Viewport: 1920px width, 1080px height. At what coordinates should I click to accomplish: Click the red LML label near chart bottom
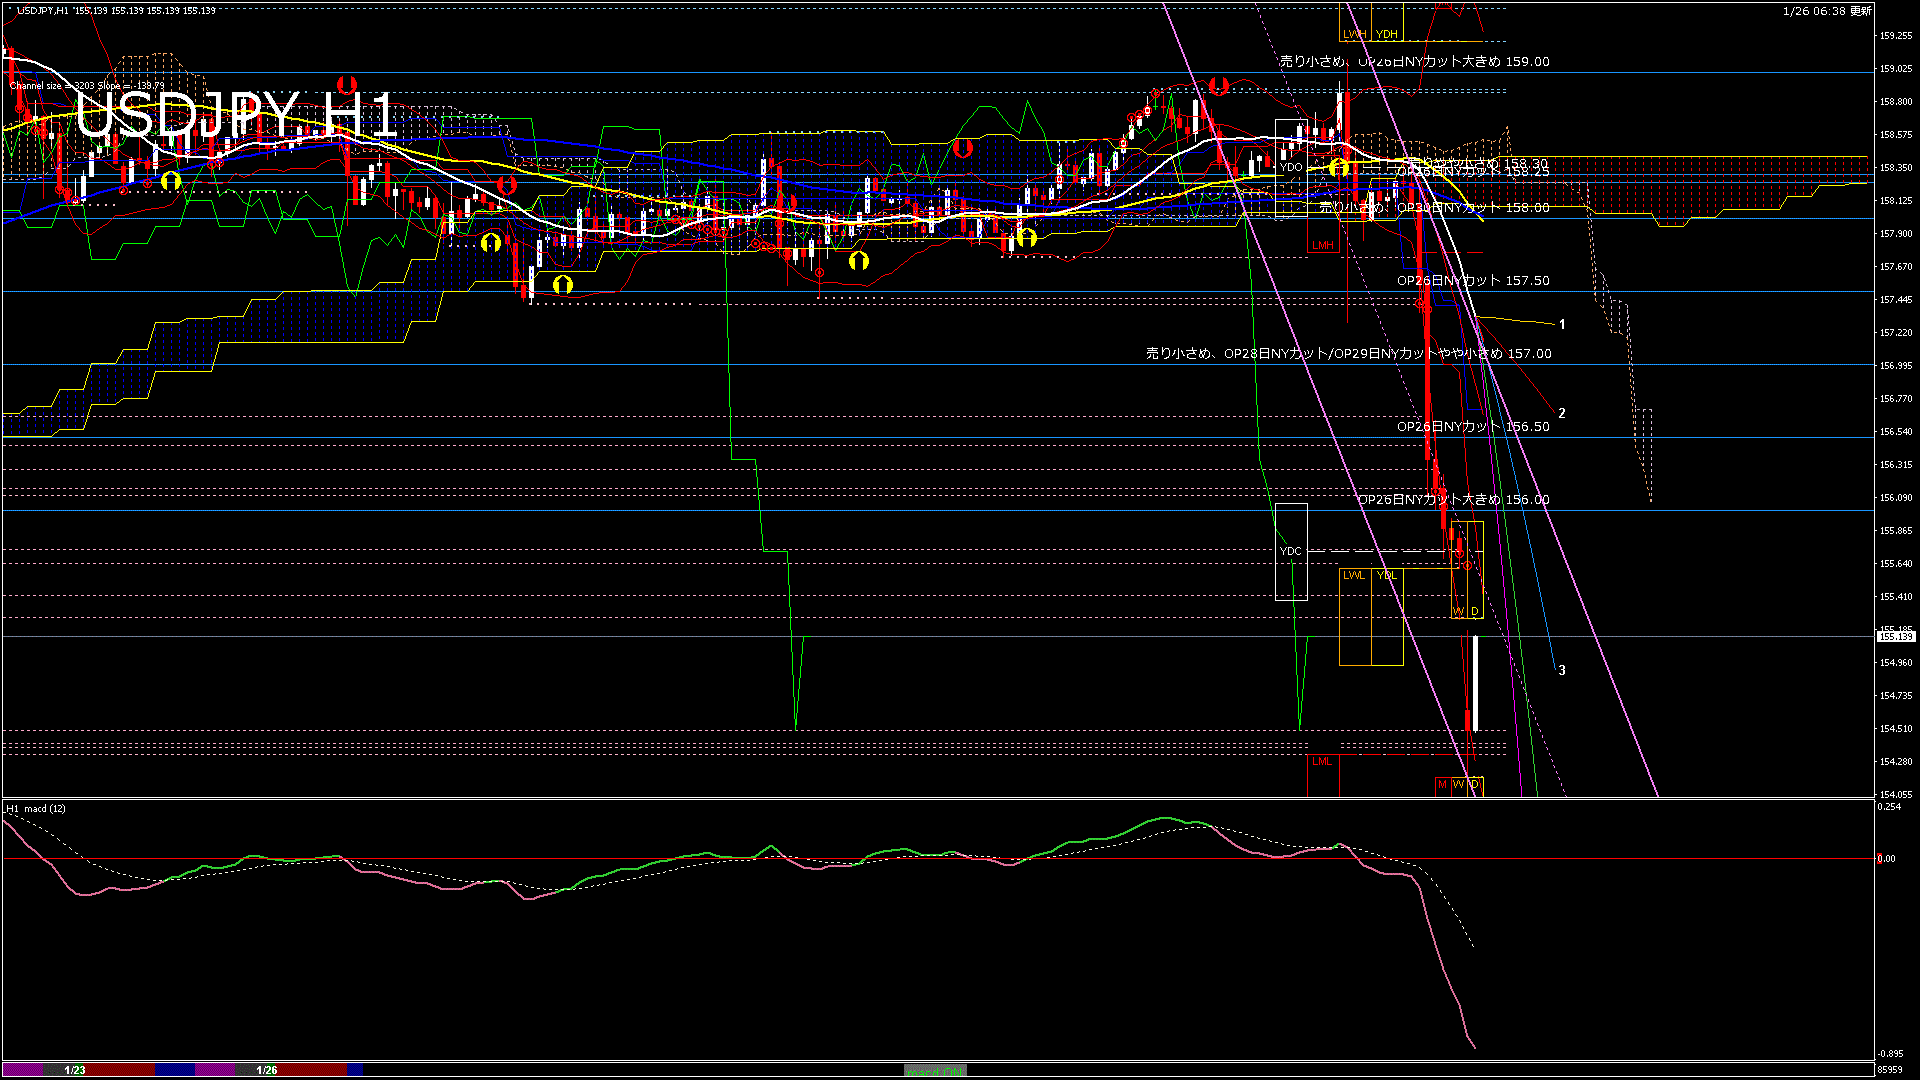click(x=1322, y=761)
